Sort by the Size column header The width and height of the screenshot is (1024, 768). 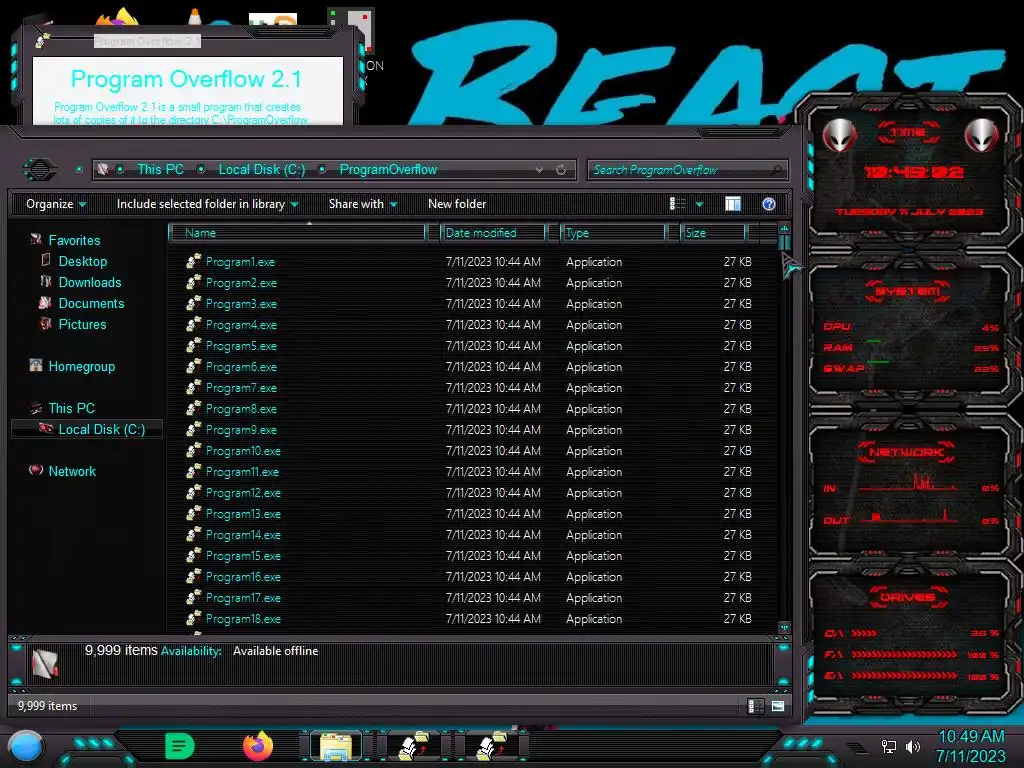(x=712, y=232)
